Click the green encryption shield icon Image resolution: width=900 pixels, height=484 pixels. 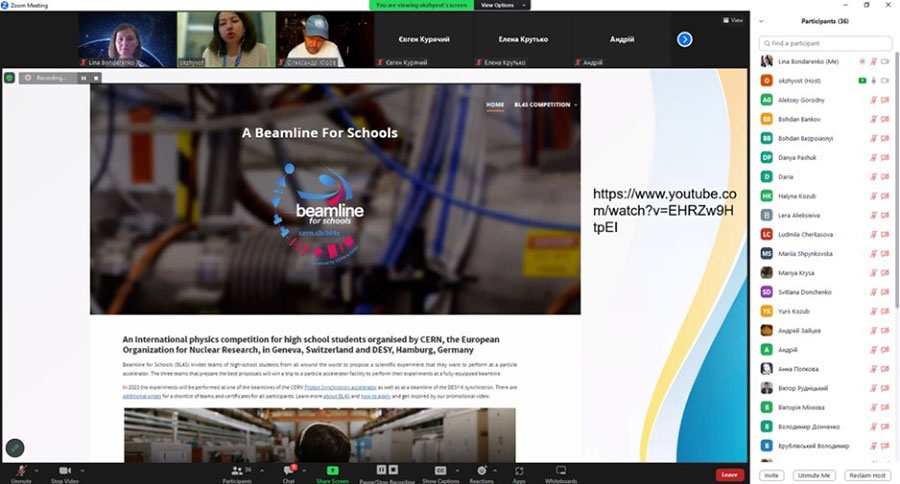point(9,78)
